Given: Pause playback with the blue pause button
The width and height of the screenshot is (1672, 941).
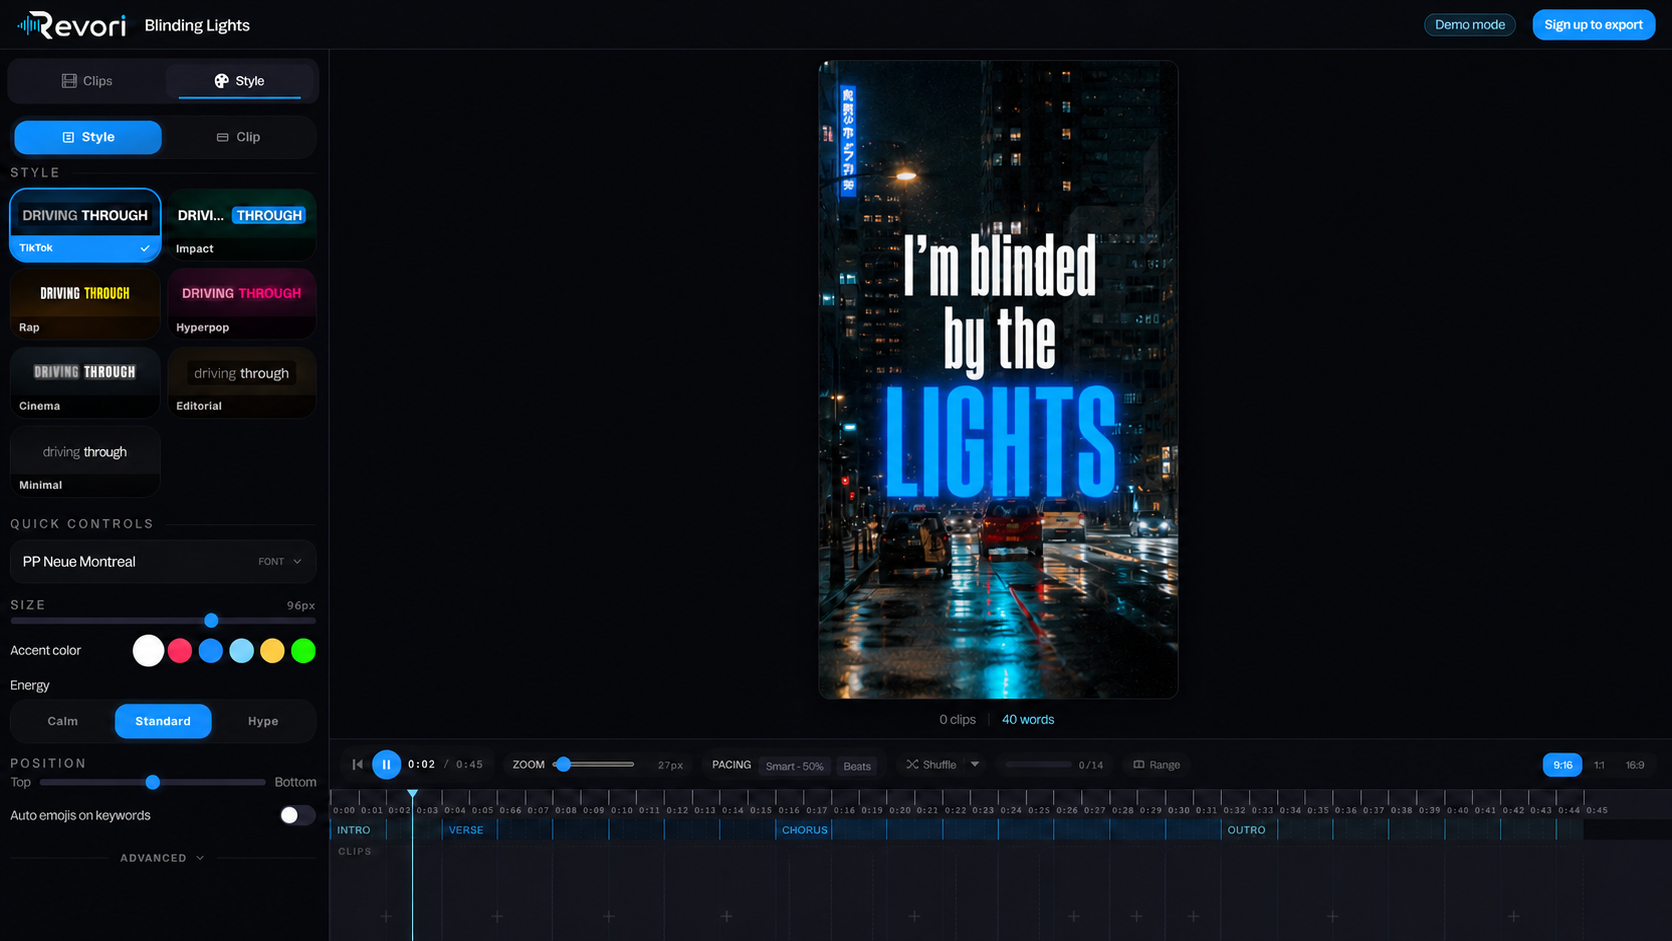Looking at the screenshot, I should (386, 765).
